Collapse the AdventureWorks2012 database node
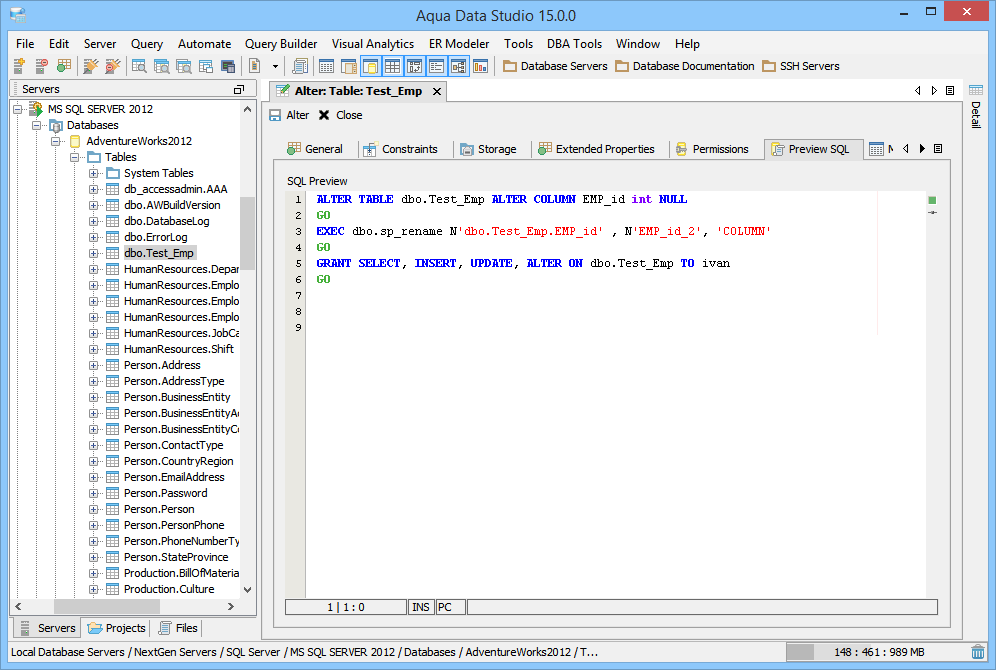This screenshot has width=996, height=670. pyautogui.click(x=57, y=141)
